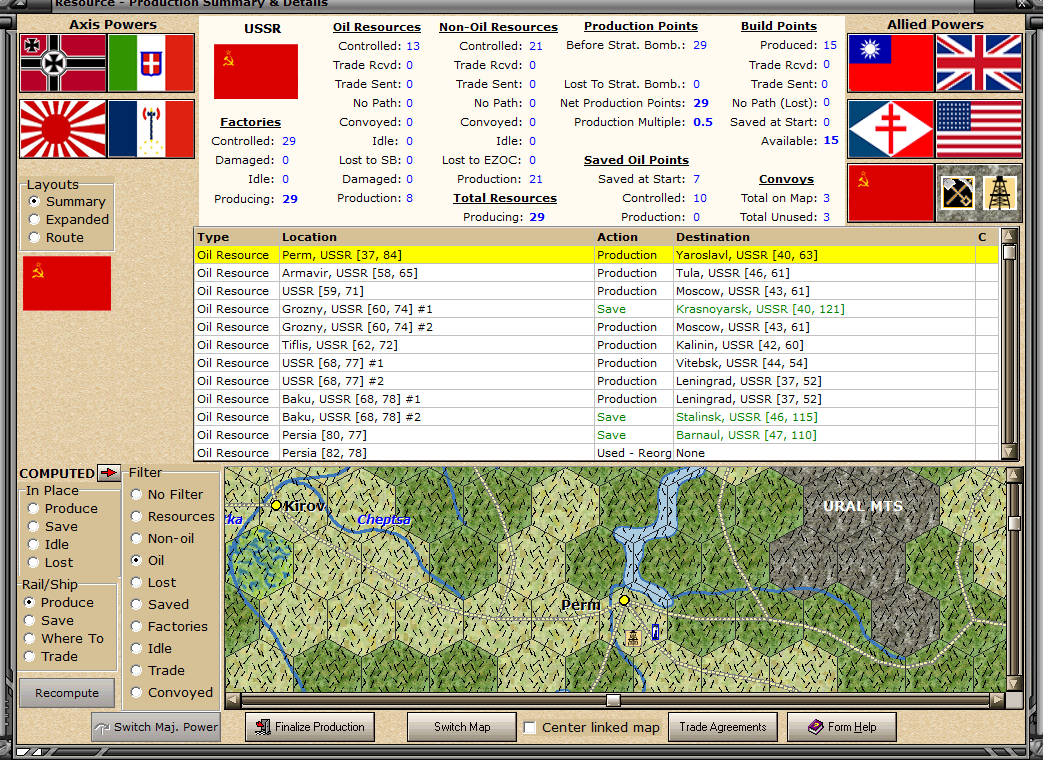Click Switch Maj. Power button
Screen dimensions: 1043x760
[156, 727]
